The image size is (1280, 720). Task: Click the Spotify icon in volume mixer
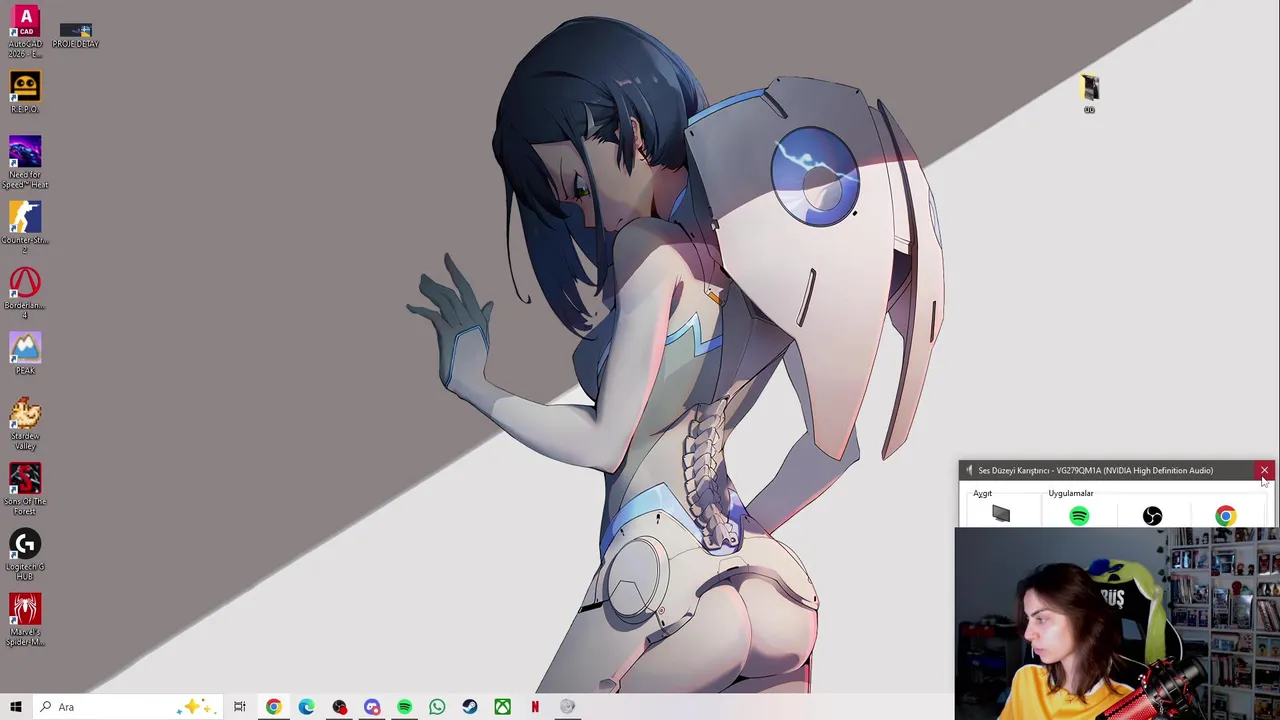1079,516
